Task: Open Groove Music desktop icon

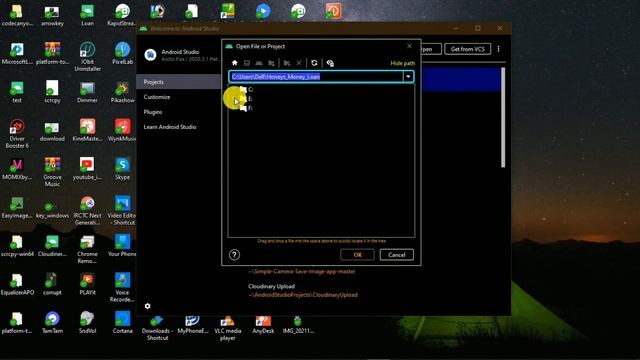Action: pos(52,172)
